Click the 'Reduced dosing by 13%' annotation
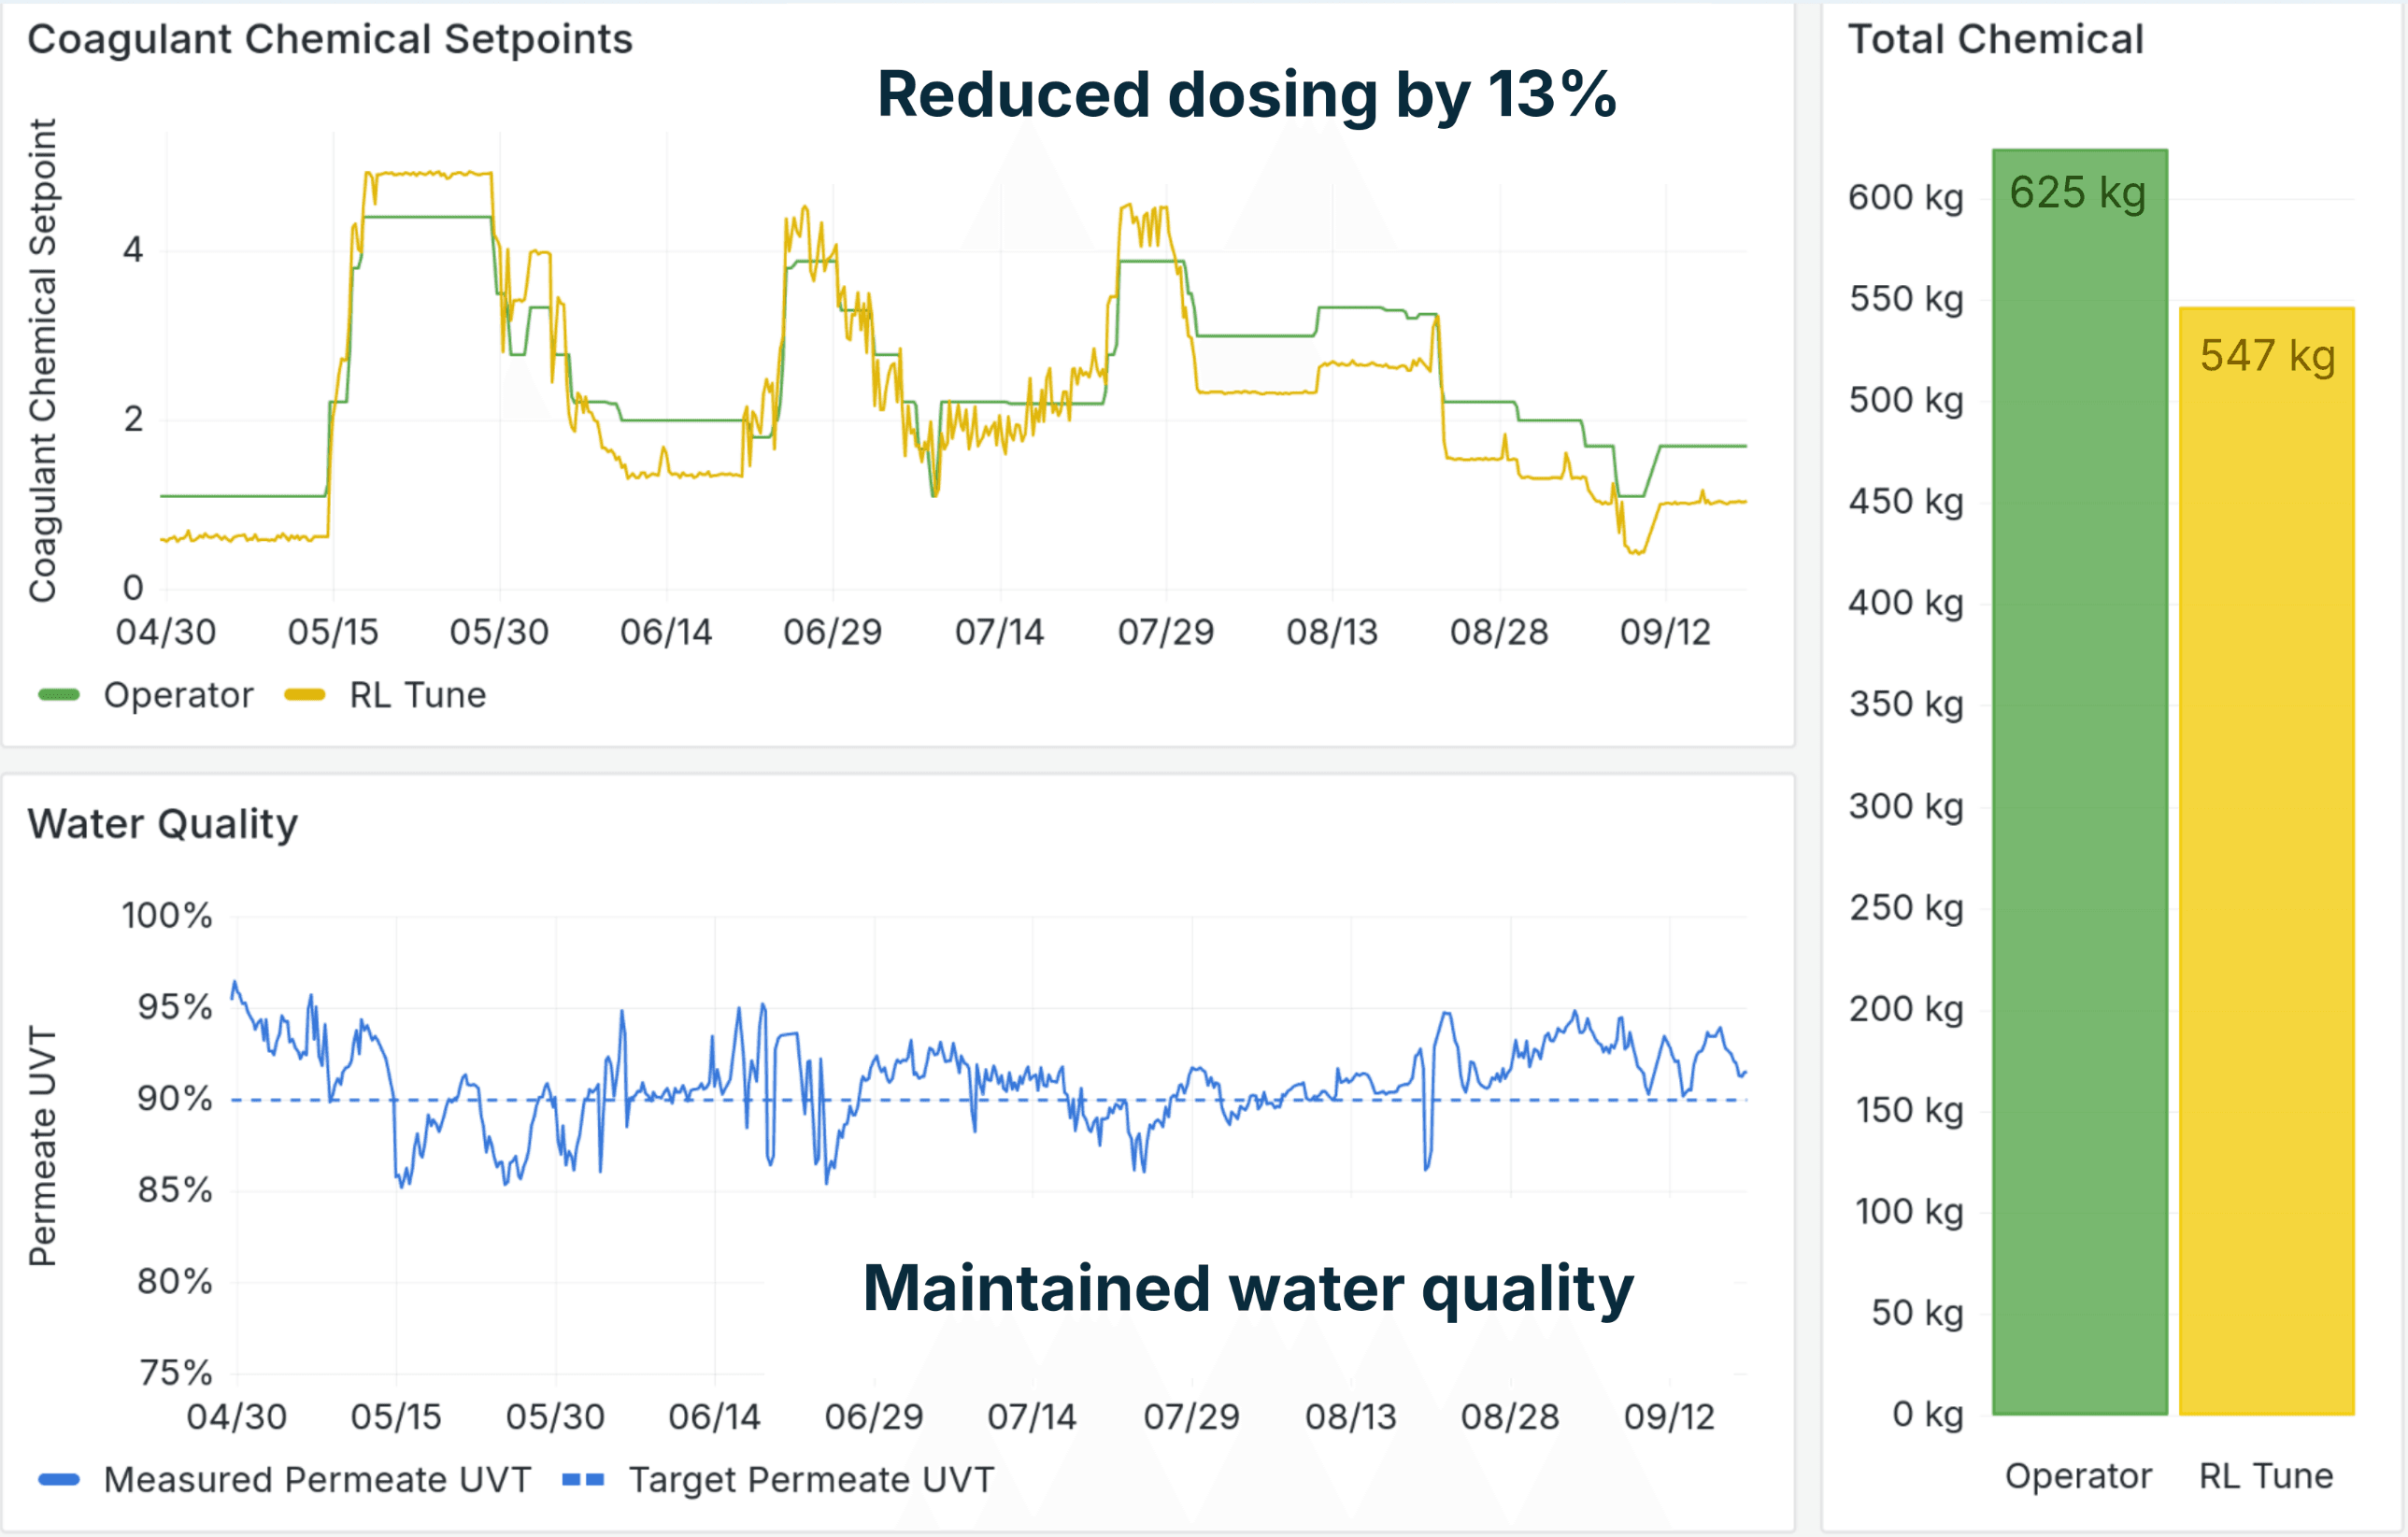The height and width of the screenshot is (1537, 2408). tap(1246, 96)
